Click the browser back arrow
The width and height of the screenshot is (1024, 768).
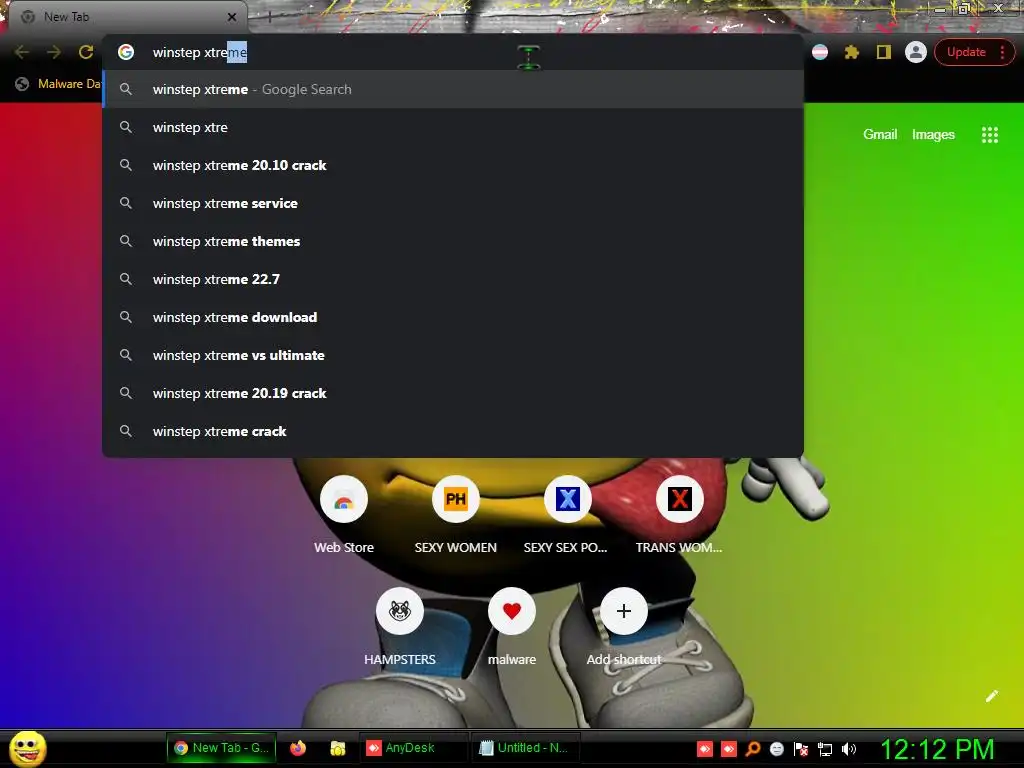point(22,52)
